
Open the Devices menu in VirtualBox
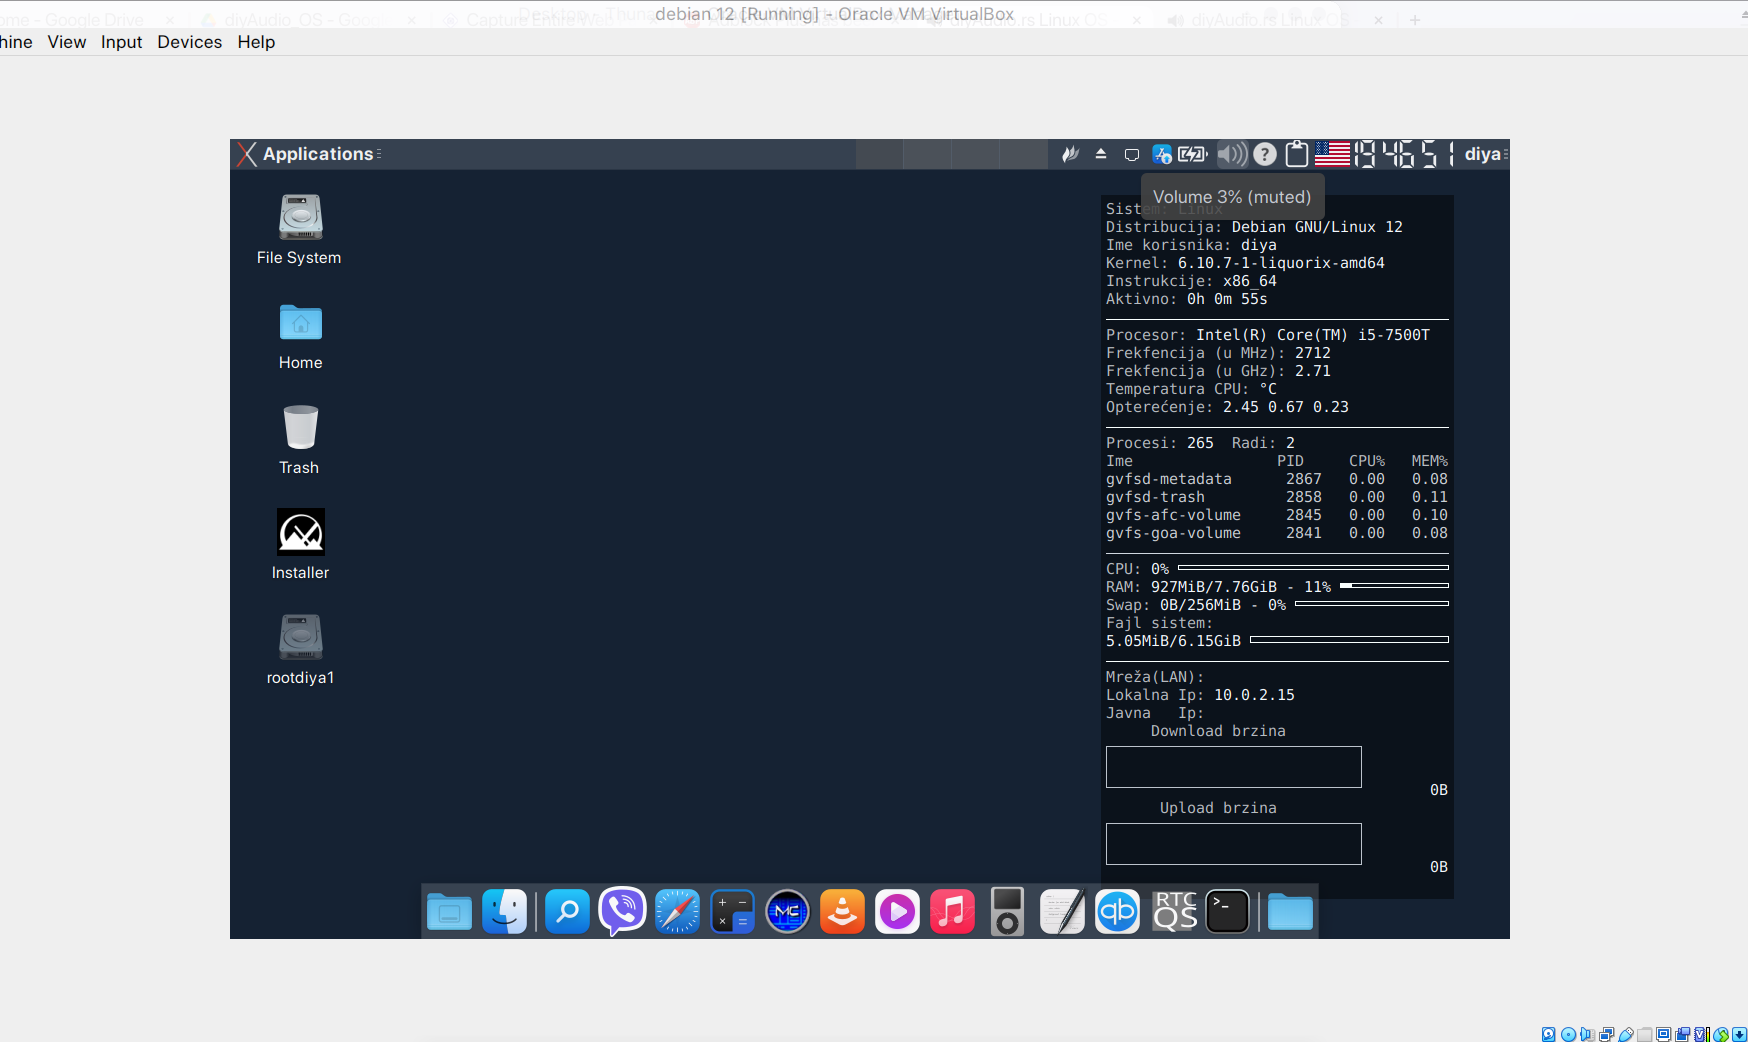tap(189, 42)
